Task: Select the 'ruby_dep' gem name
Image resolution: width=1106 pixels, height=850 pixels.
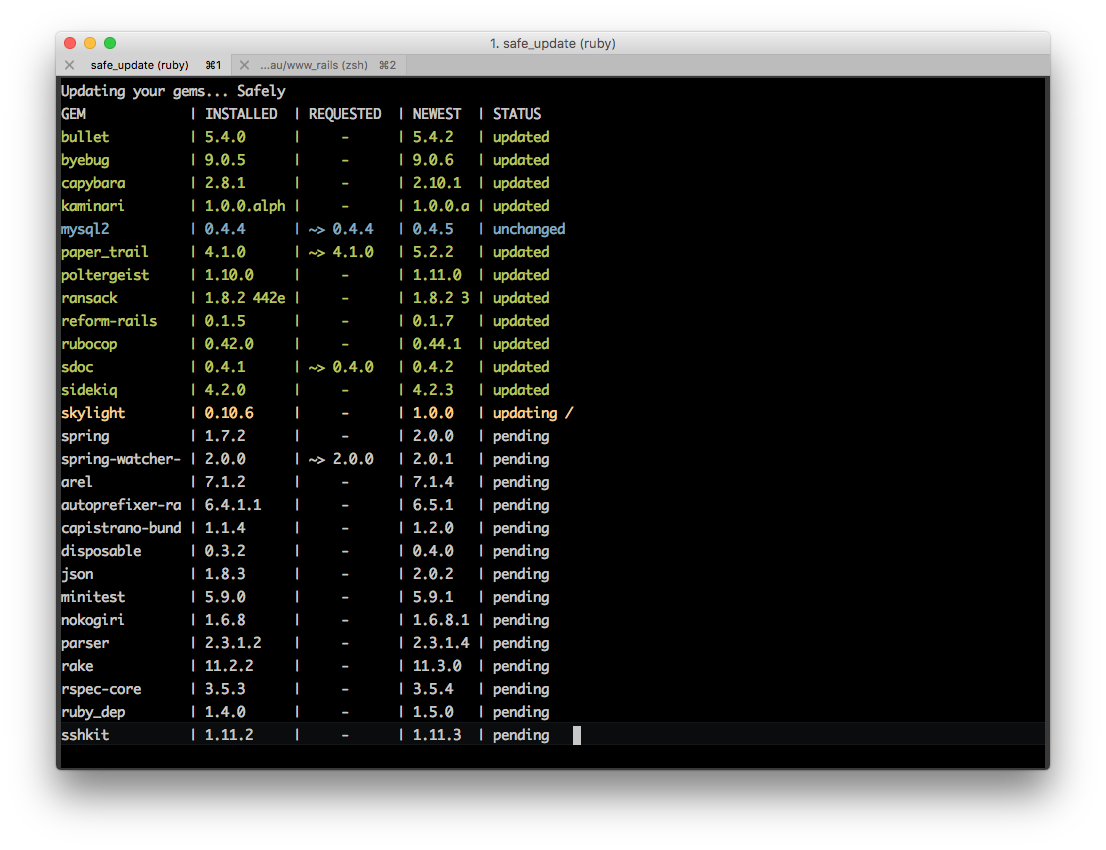Action: 92,712
